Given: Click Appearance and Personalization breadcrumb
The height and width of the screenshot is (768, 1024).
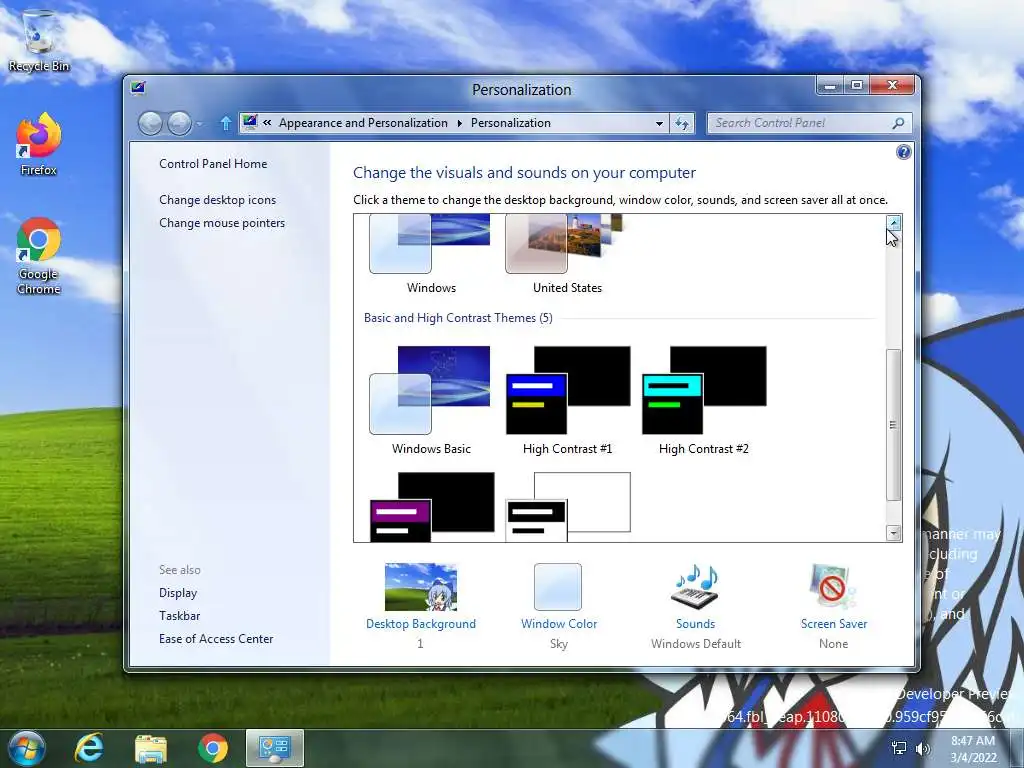Looking at the screenshot, I should pos(363,123).
